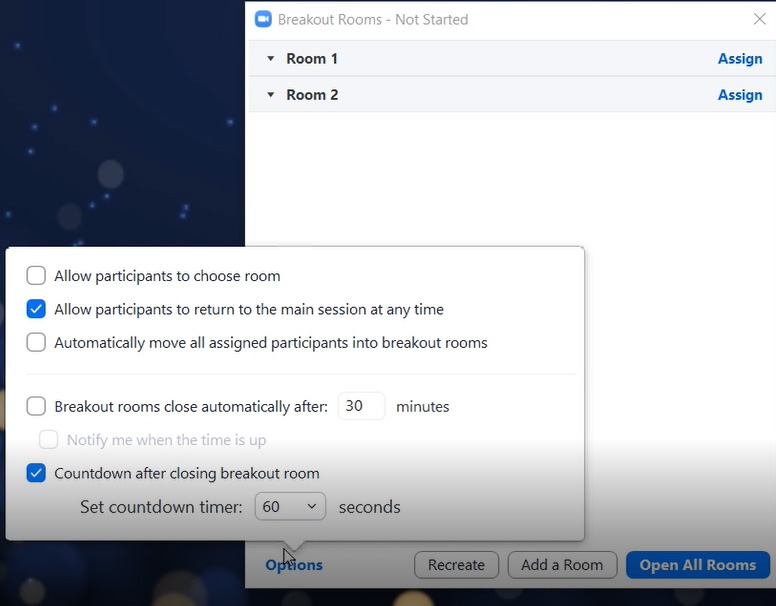Click Open All Rooms button

[x=698, y=565]
